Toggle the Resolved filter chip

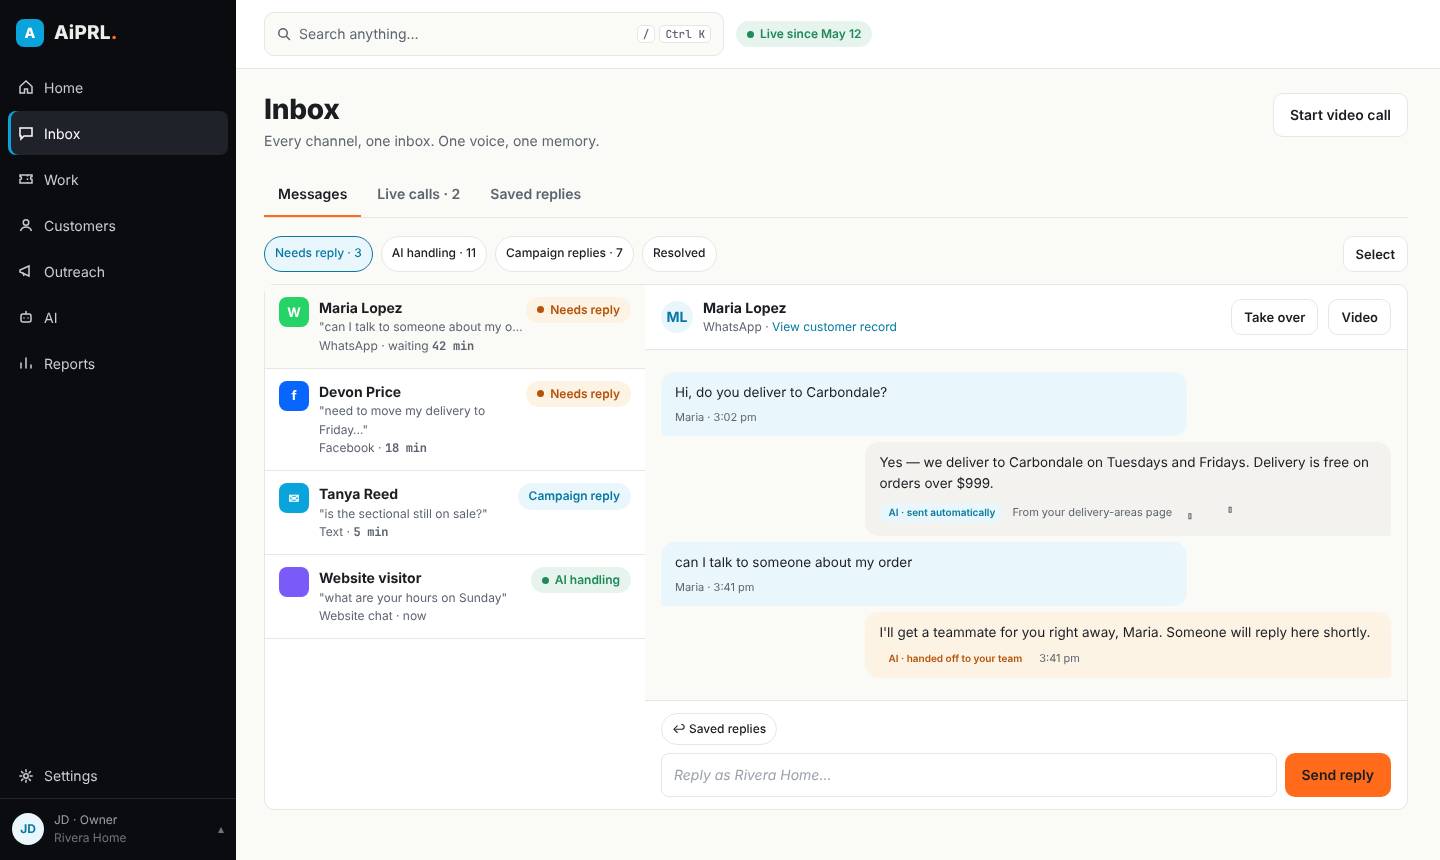[x=679, y=254]
